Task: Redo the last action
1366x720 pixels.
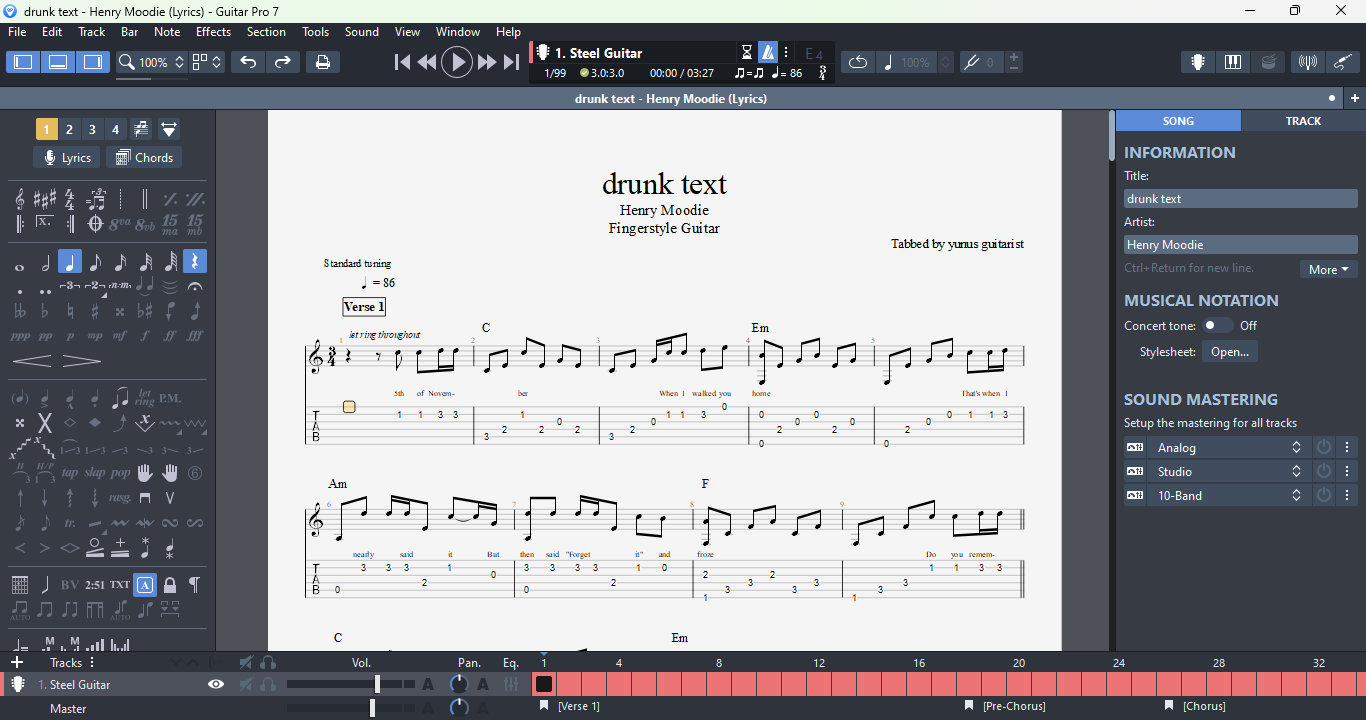Action: (283, 62)
